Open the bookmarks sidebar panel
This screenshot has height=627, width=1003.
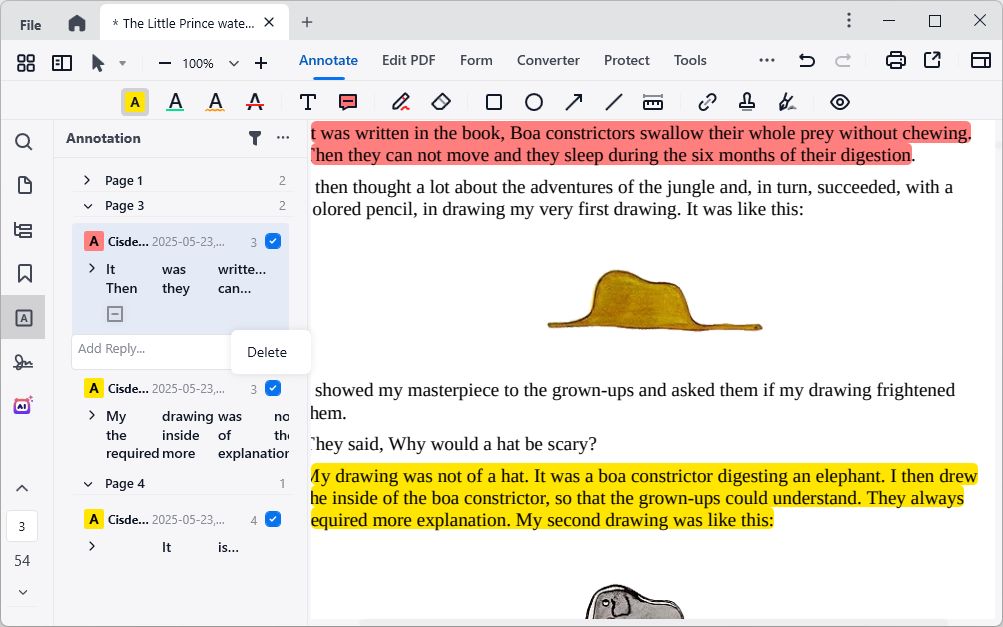click(x=24, y=273)
